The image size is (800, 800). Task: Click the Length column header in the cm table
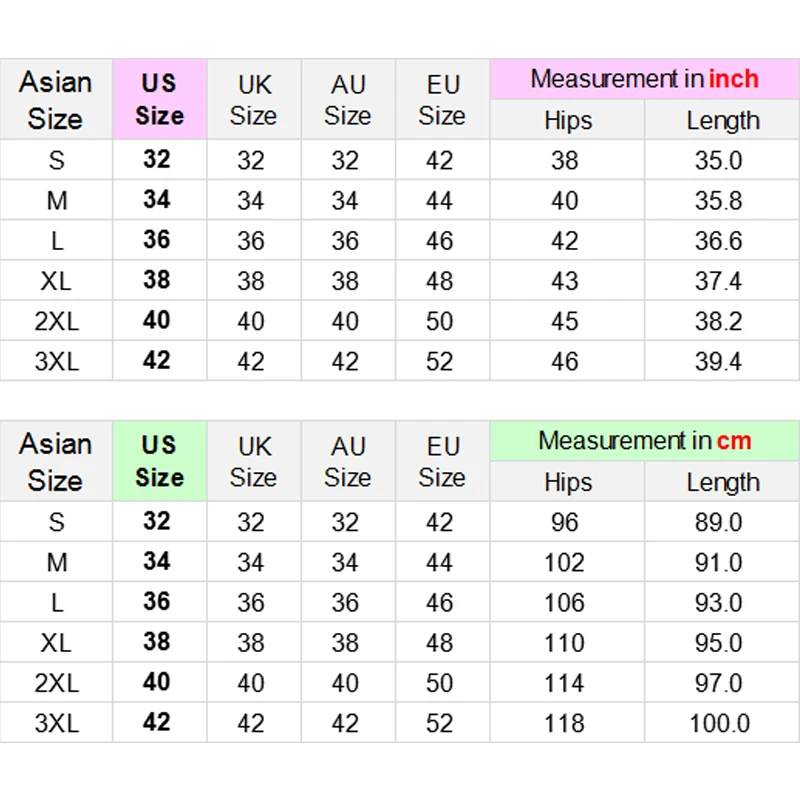pos(722,483)
